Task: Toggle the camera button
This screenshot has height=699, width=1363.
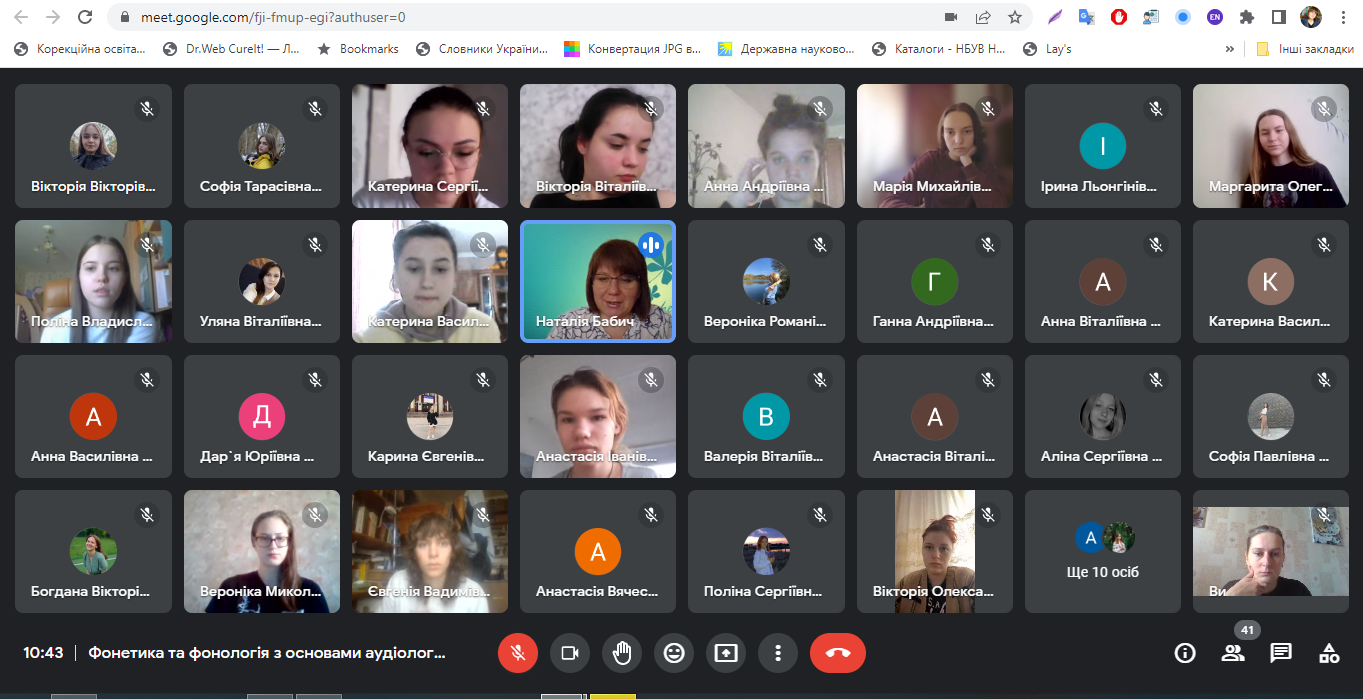Action: click(569, 653)
